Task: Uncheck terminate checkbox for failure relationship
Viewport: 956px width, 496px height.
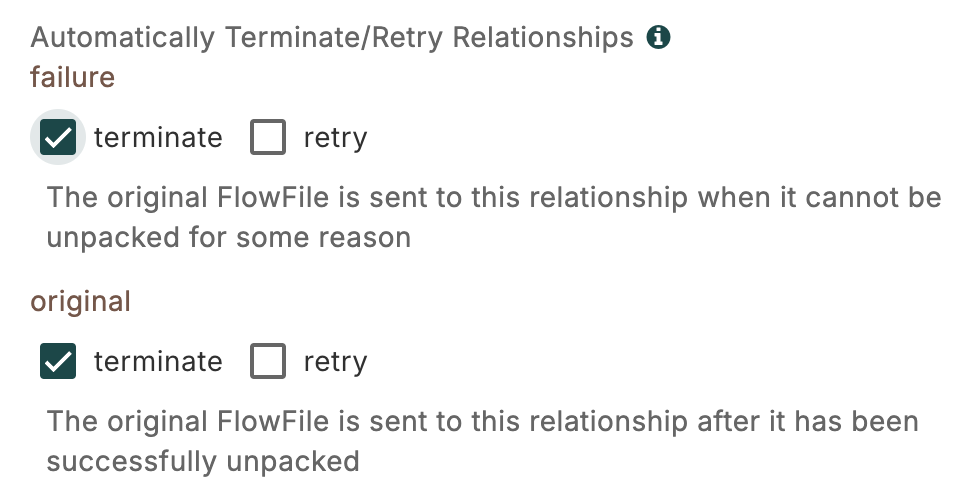Action: pos(59,138)
